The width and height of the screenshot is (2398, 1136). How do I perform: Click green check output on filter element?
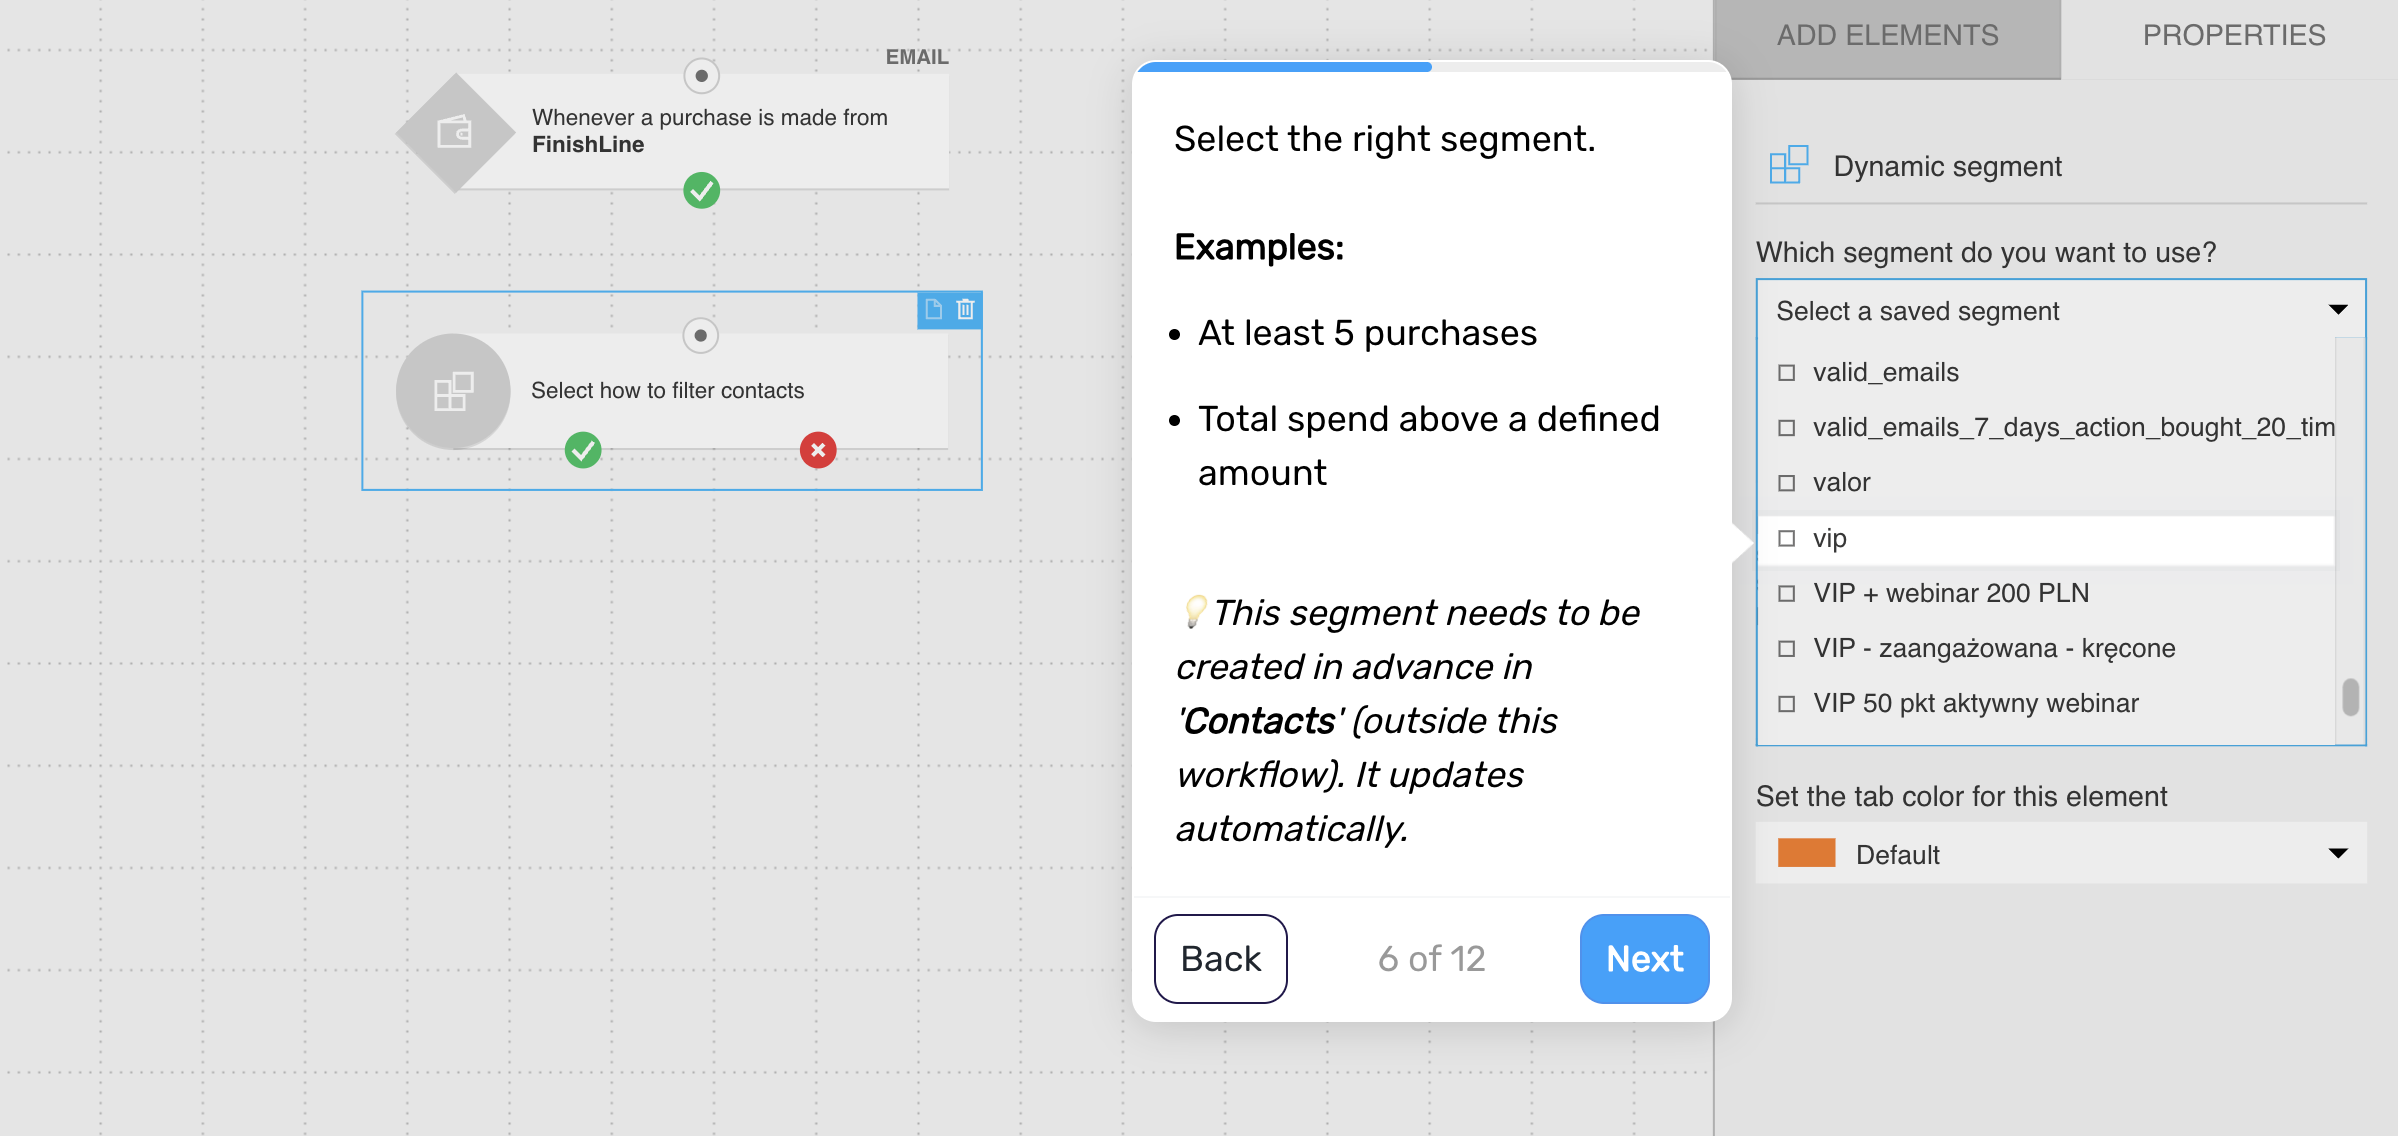coord(583,450)
